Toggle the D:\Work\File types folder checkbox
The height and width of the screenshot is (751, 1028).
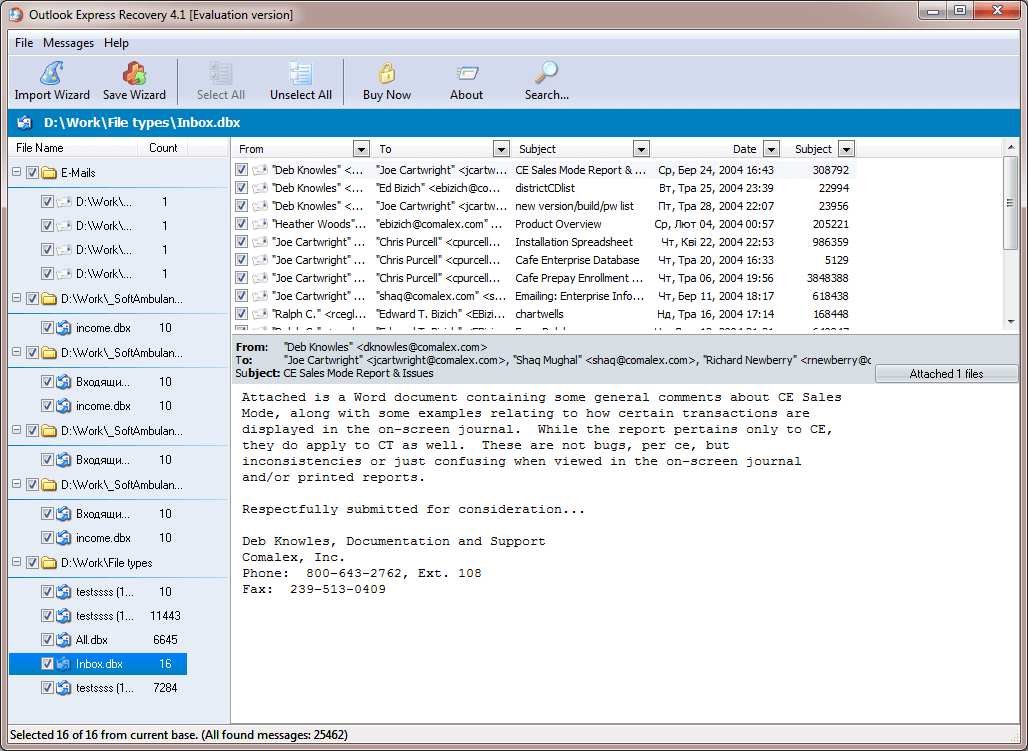(x=32, y=563)
